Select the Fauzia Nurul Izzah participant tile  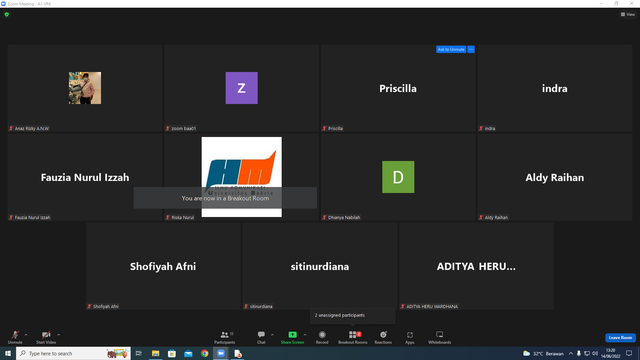(x=85, y=177)
